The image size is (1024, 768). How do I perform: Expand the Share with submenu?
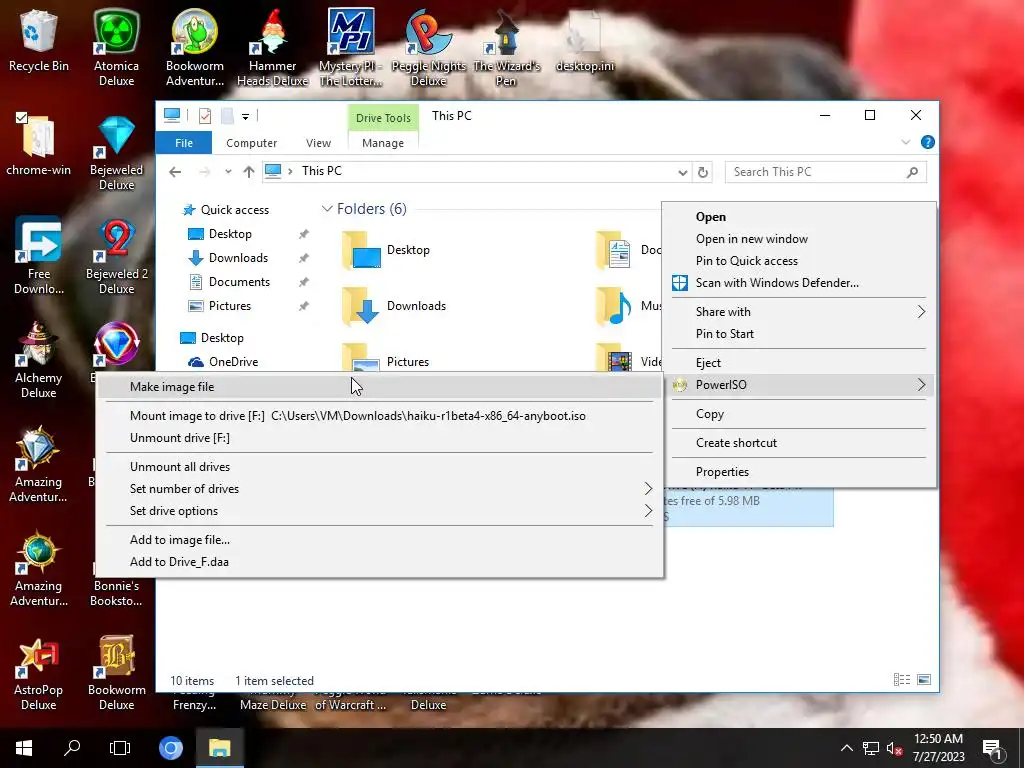point(921,312)
